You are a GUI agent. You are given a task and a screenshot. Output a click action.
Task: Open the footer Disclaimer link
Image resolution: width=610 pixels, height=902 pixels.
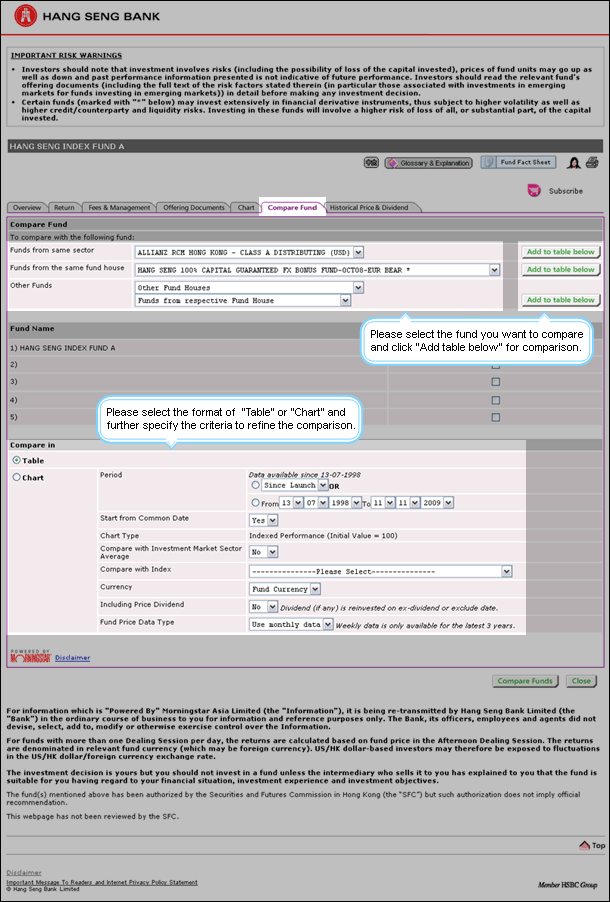24,873
